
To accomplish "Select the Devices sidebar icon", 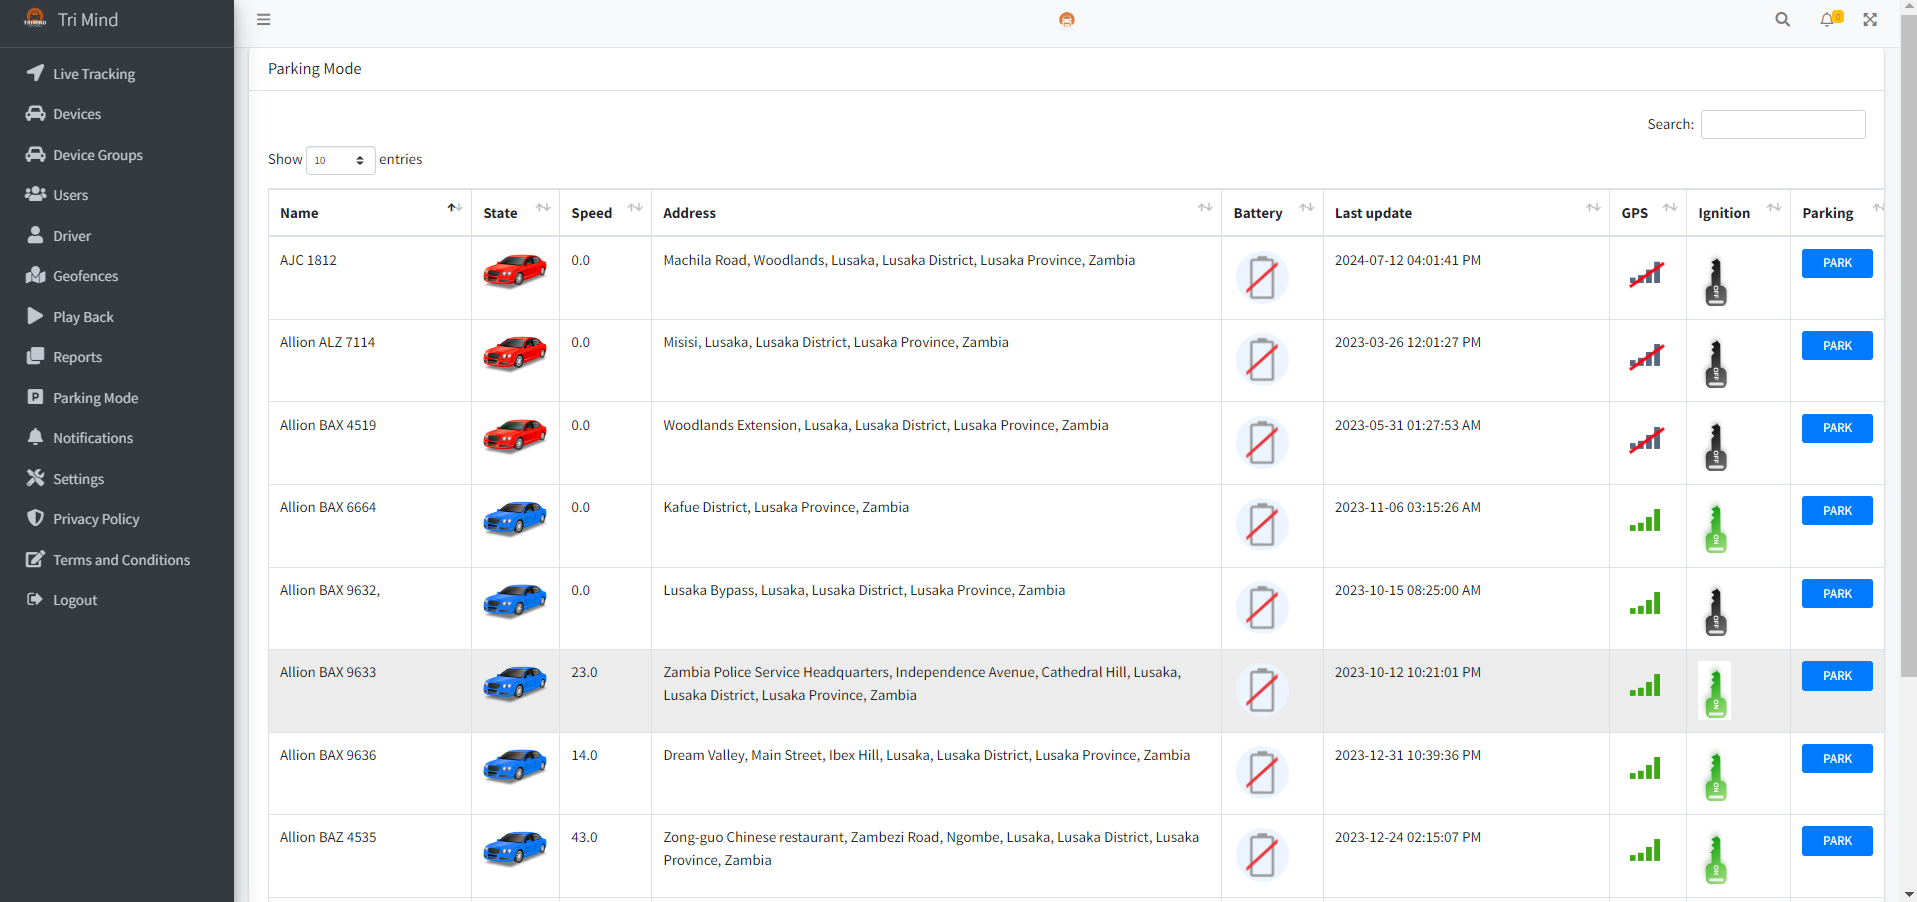I will [77, 113].
